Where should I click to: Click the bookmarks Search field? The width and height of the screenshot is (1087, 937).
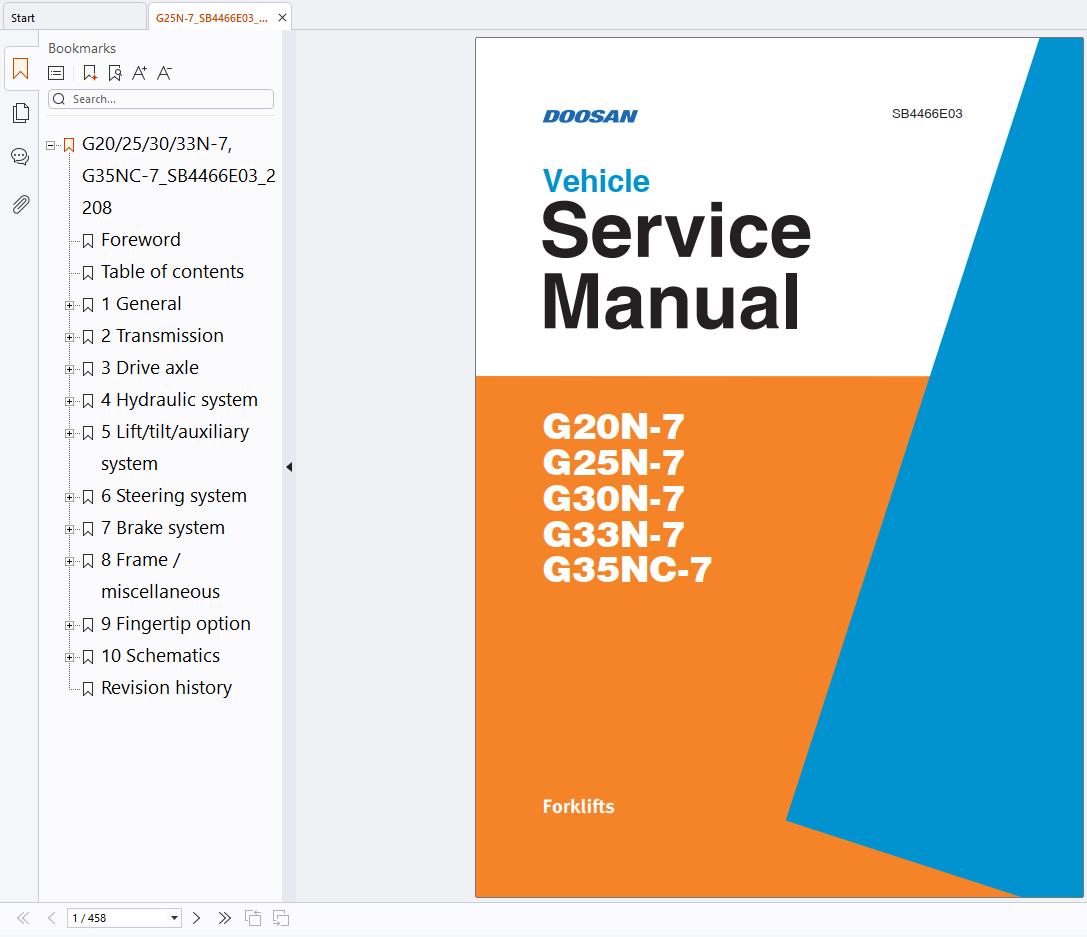click(161, 99)
